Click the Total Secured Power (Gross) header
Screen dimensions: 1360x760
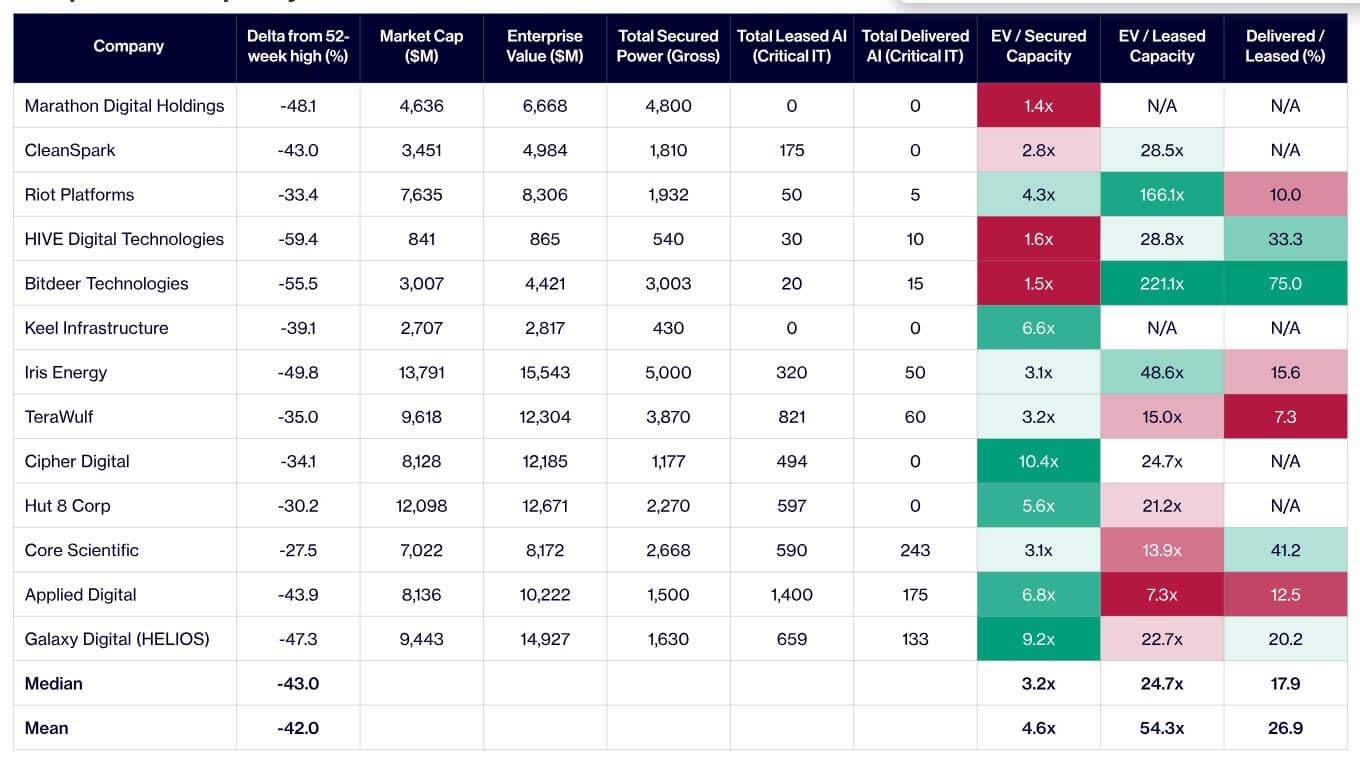click(668, 46)
